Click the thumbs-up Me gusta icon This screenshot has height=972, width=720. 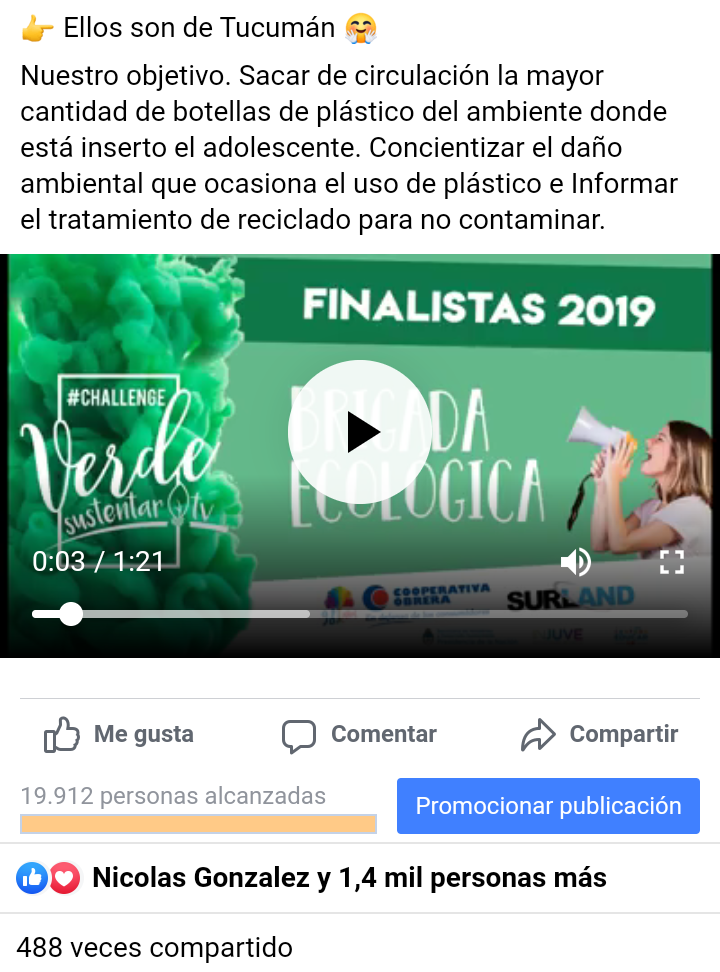[x=61, y=735]
